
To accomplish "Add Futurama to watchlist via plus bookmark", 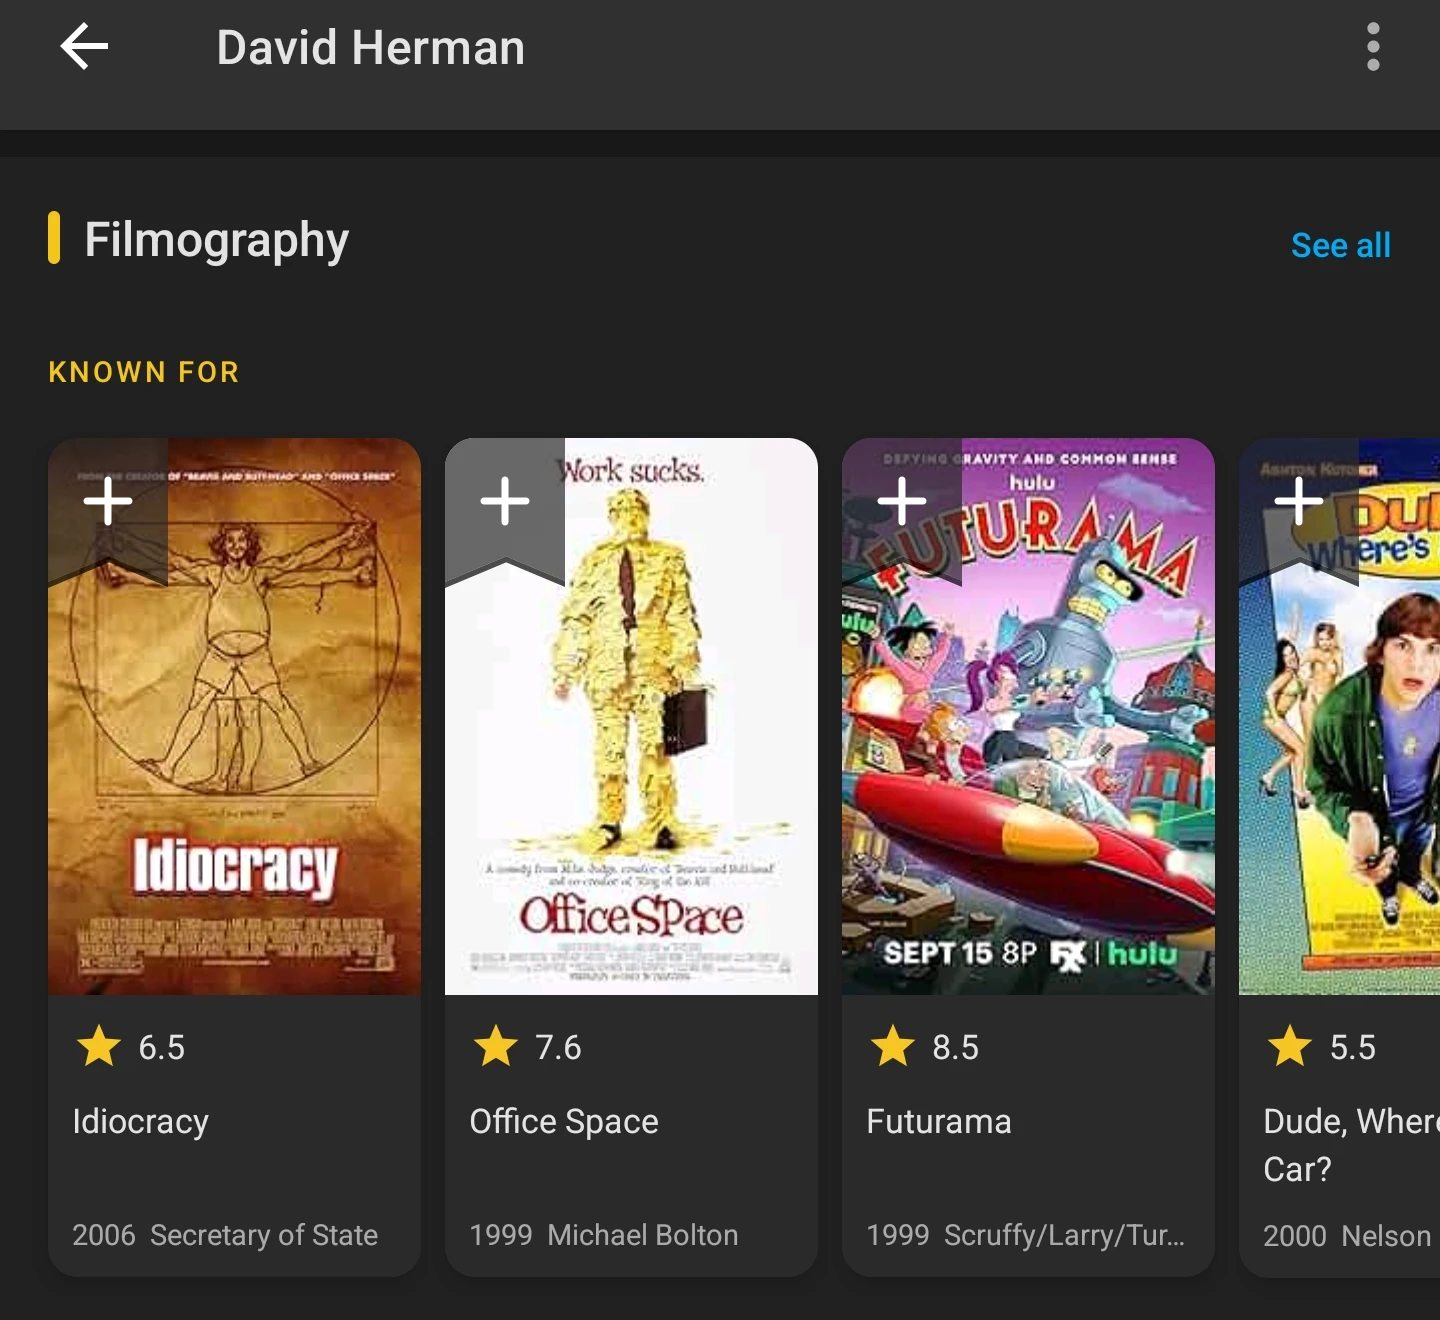I will tap(902, 502).
